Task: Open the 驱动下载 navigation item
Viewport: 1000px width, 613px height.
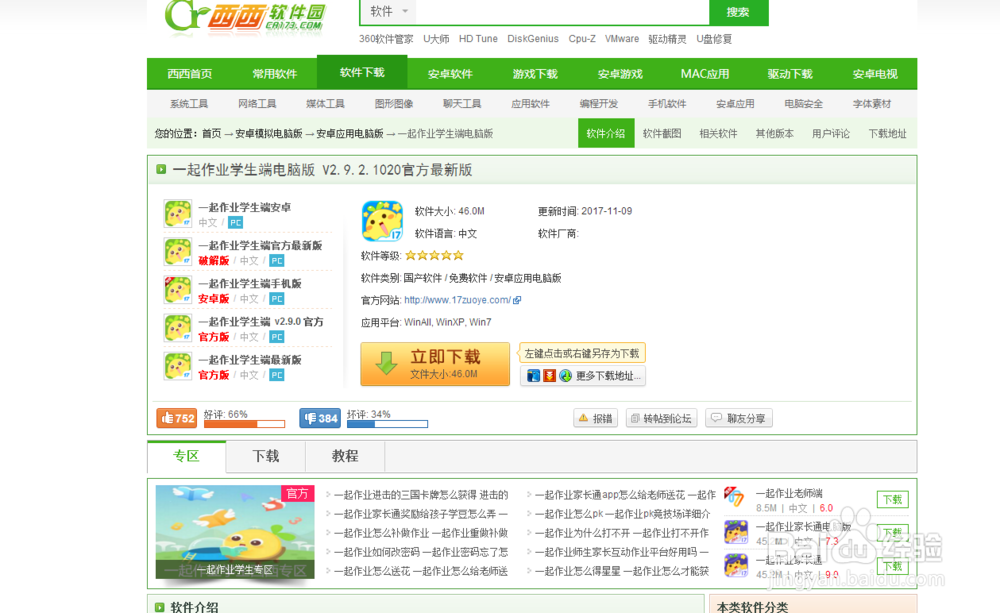Action: (790, 74)
